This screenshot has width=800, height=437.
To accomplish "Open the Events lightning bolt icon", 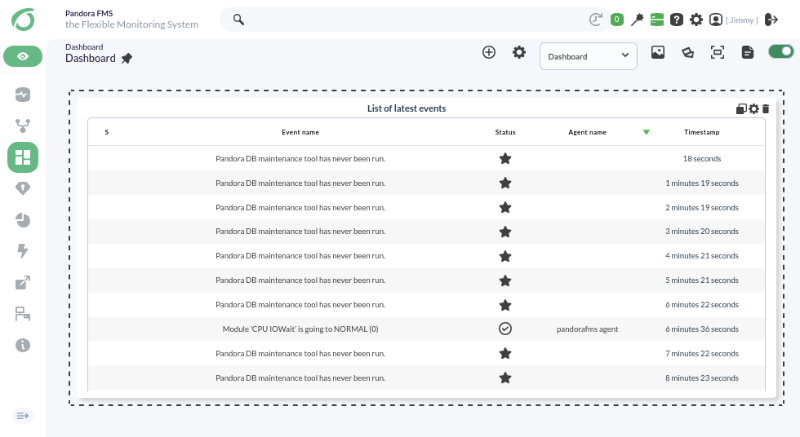I will pyautogui.click(x=22, y=251).
